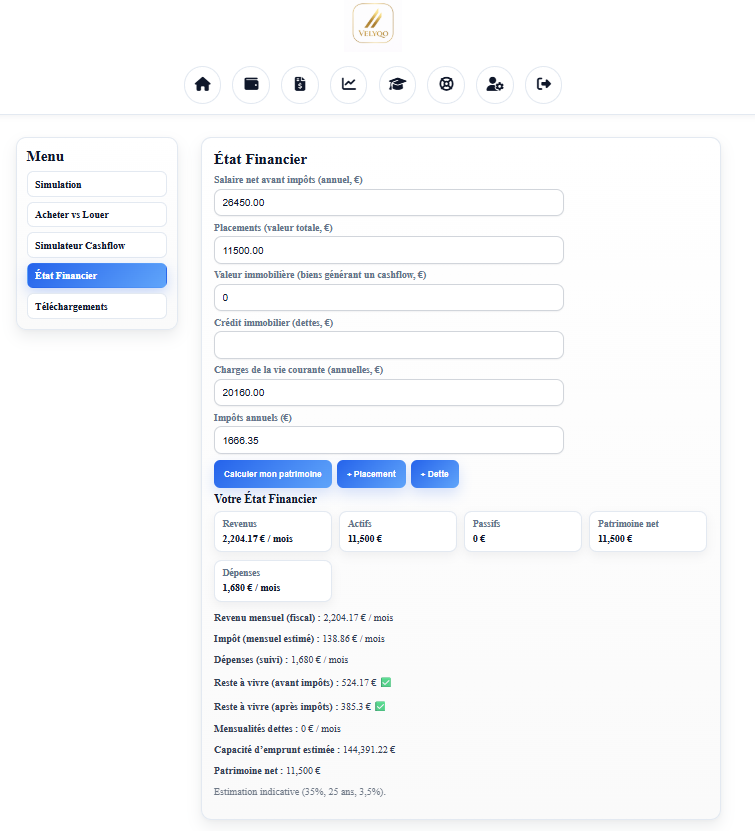Select Acheter vs Louer menu item
Image resolution: width=755 pixels, height=831 pixels.
tap(97, 215)
